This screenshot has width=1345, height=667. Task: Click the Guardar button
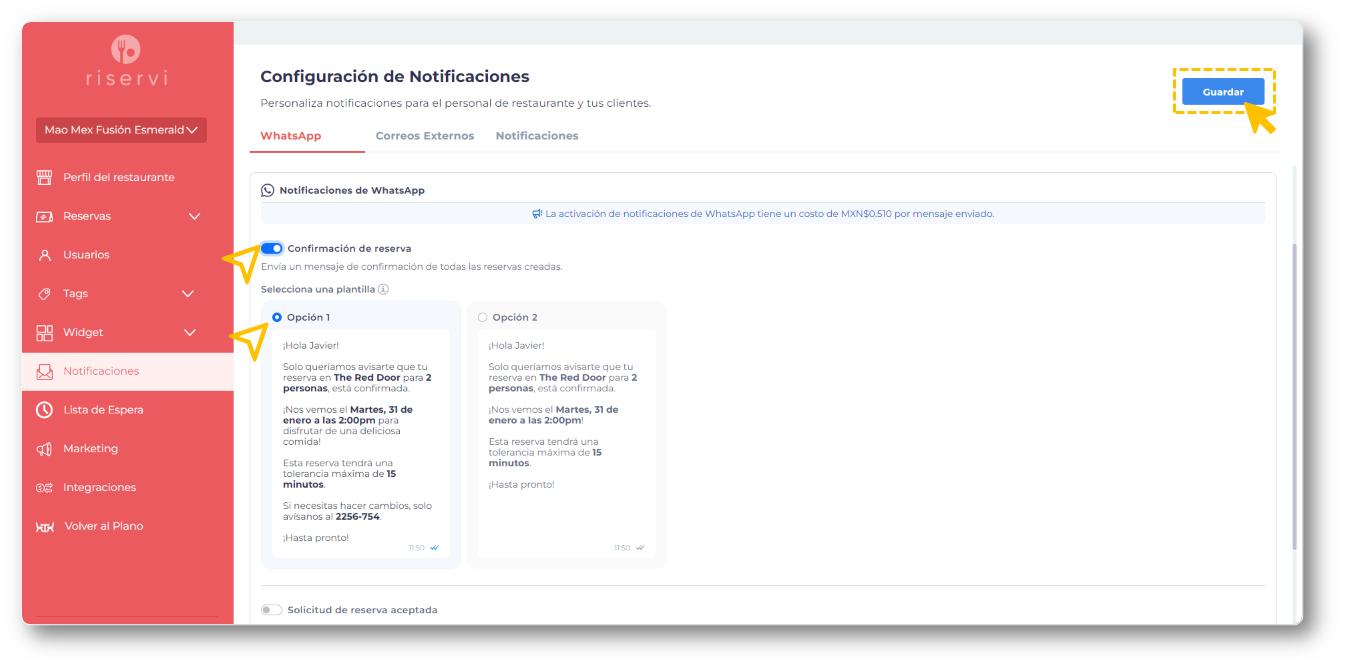1223,92
